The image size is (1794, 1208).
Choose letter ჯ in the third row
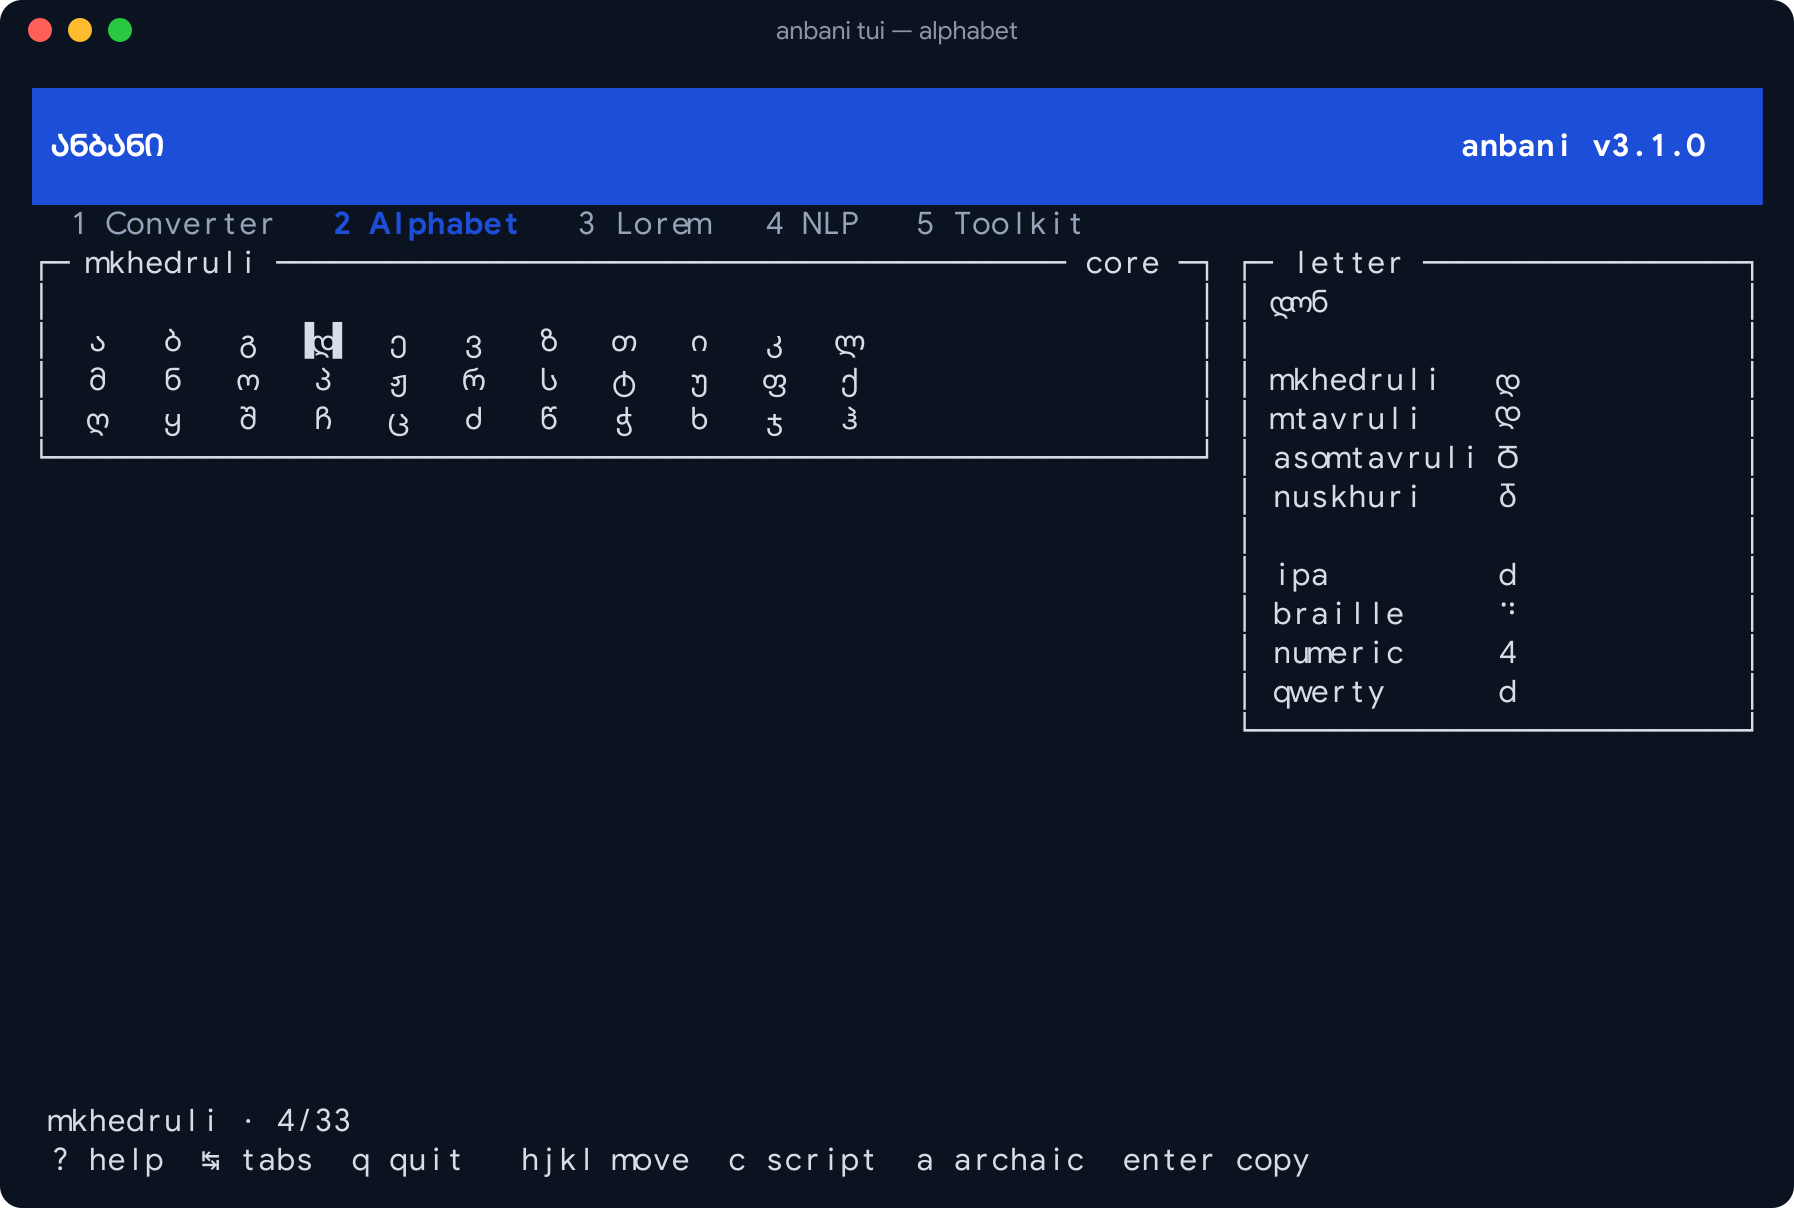pos(774,423)
